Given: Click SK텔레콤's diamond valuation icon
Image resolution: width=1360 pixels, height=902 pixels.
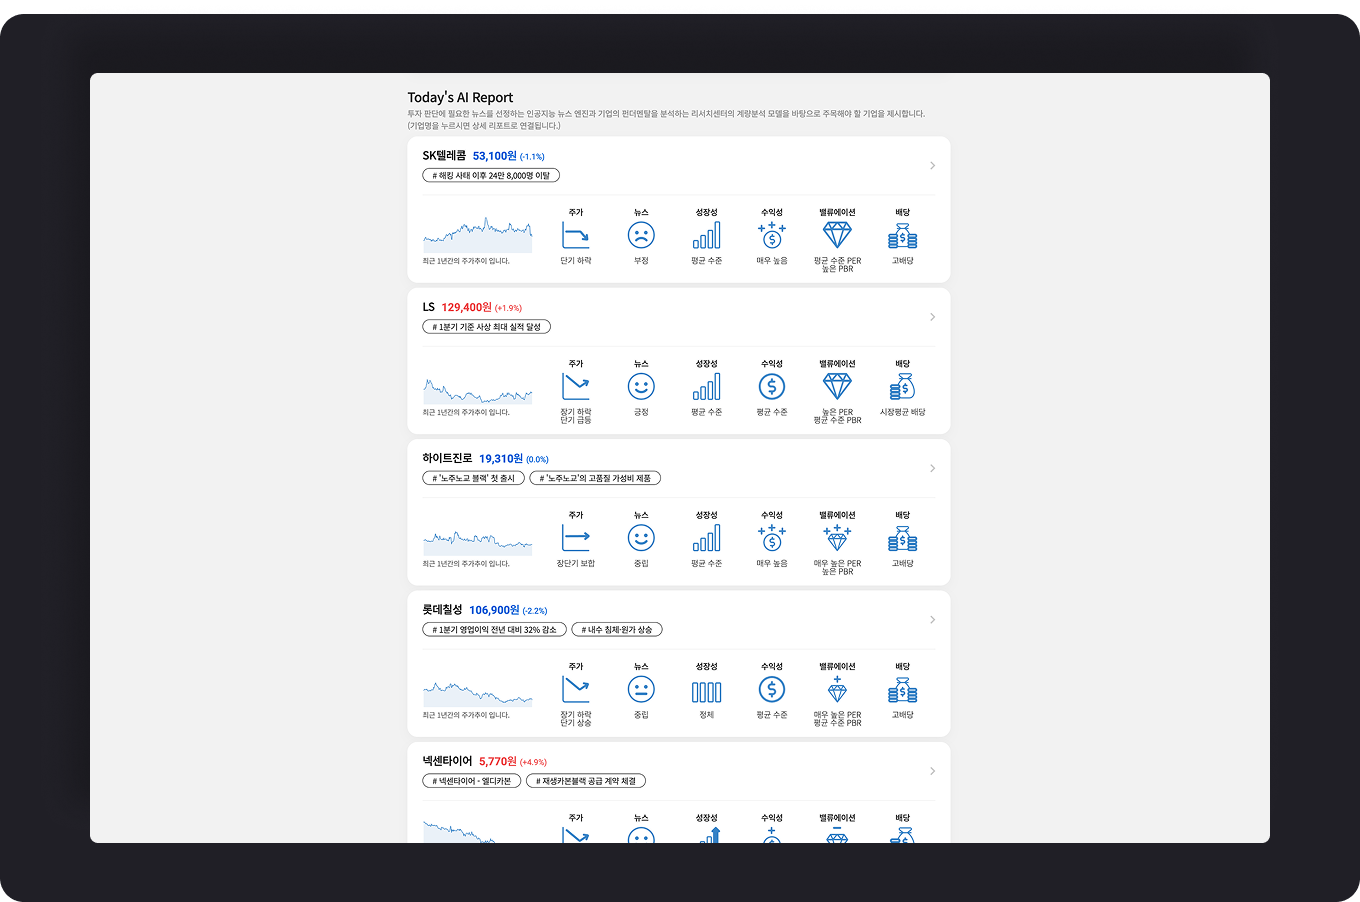Looking at the screenshot, I should (x=837, y=235).
